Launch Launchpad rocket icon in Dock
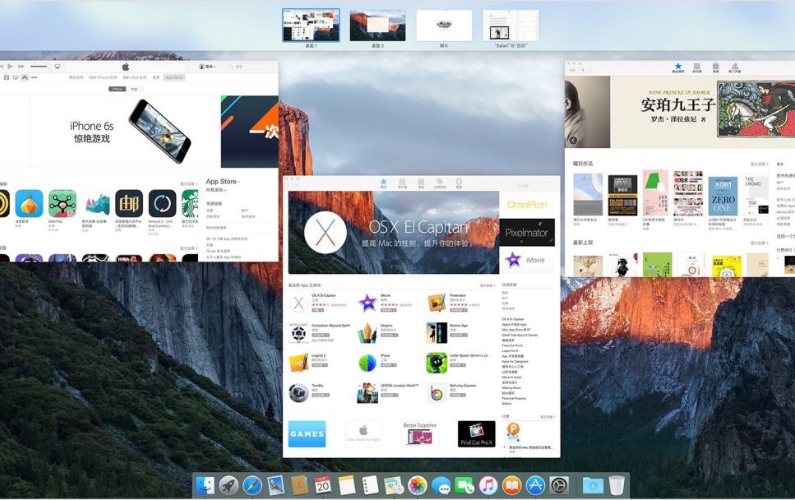This screenshot has width=795, height=500. (229, 485)
